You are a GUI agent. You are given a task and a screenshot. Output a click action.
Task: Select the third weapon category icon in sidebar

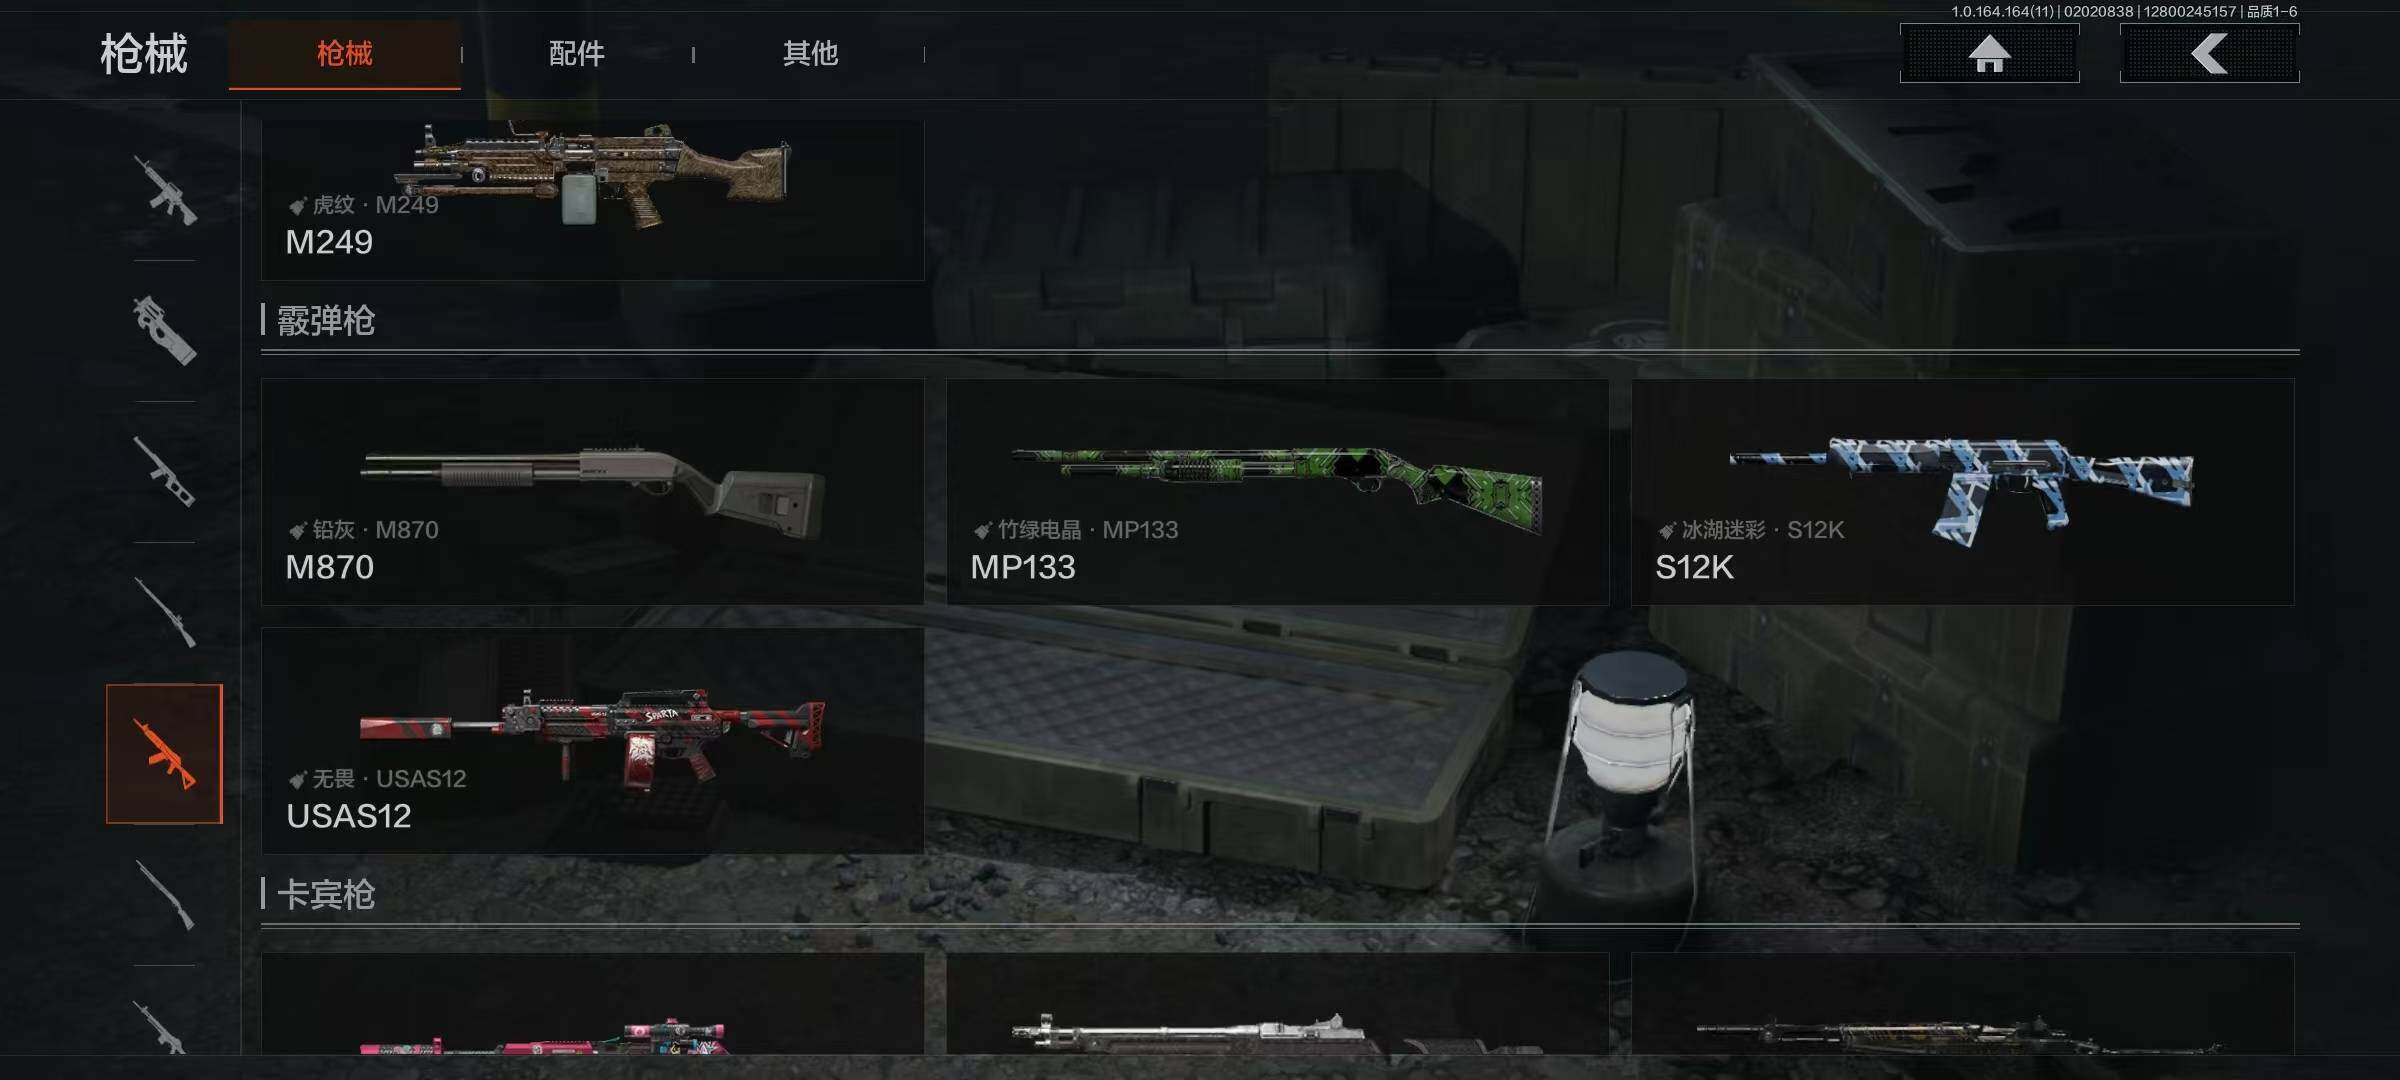point(165,471)
